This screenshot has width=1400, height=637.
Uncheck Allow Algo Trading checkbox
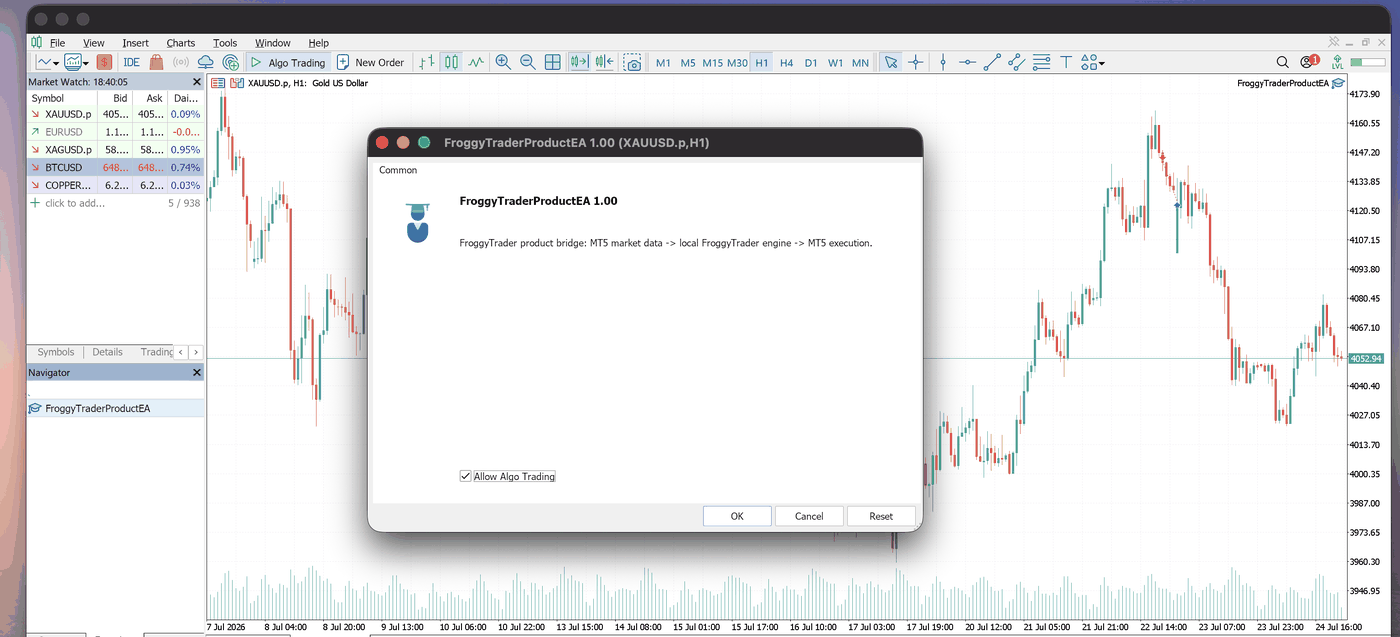(465, 476)
